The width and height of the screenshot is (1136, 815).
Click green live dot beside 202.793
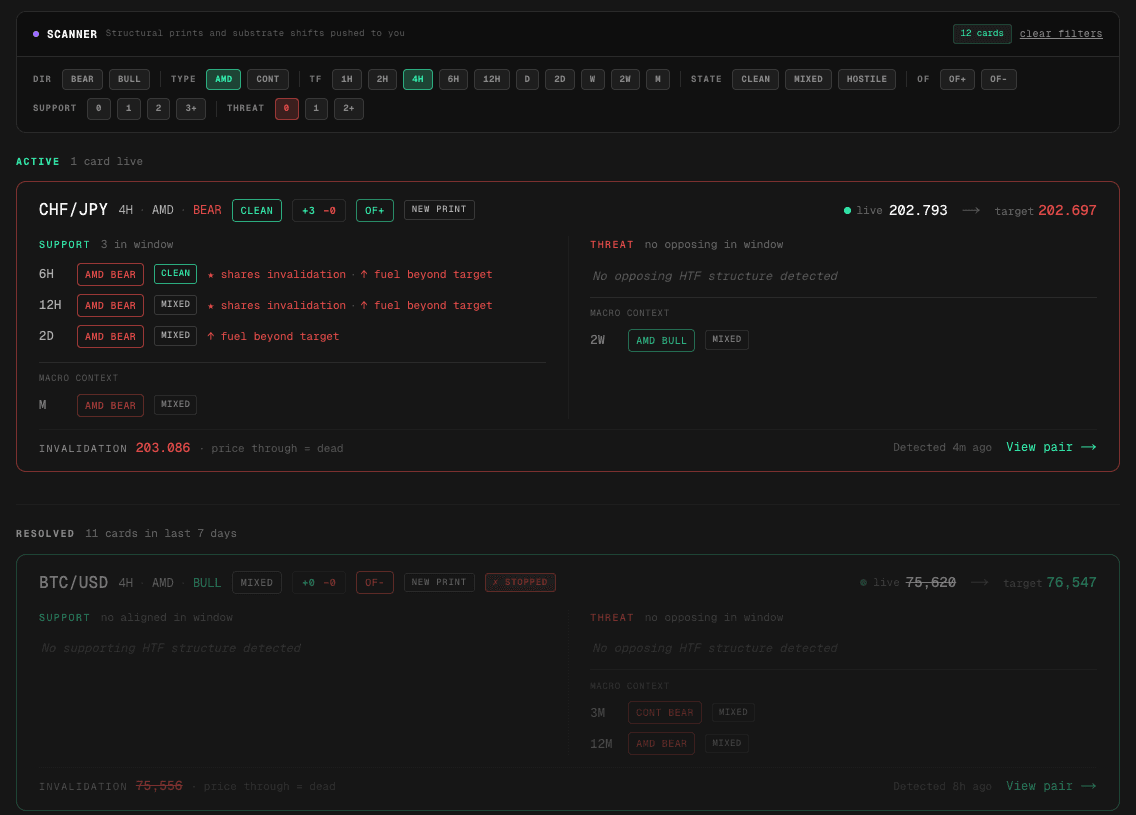click(x=847, y=211)
